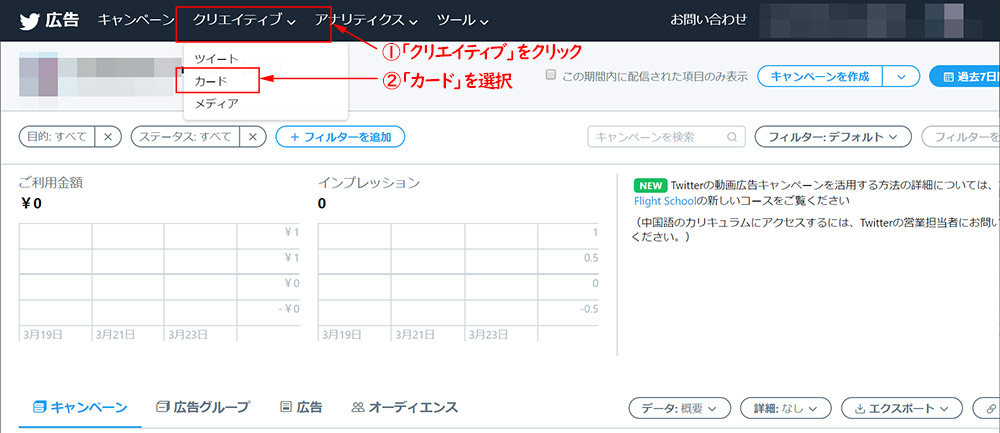
Task: Expand the ツール menu
Action: click(462, 20)
